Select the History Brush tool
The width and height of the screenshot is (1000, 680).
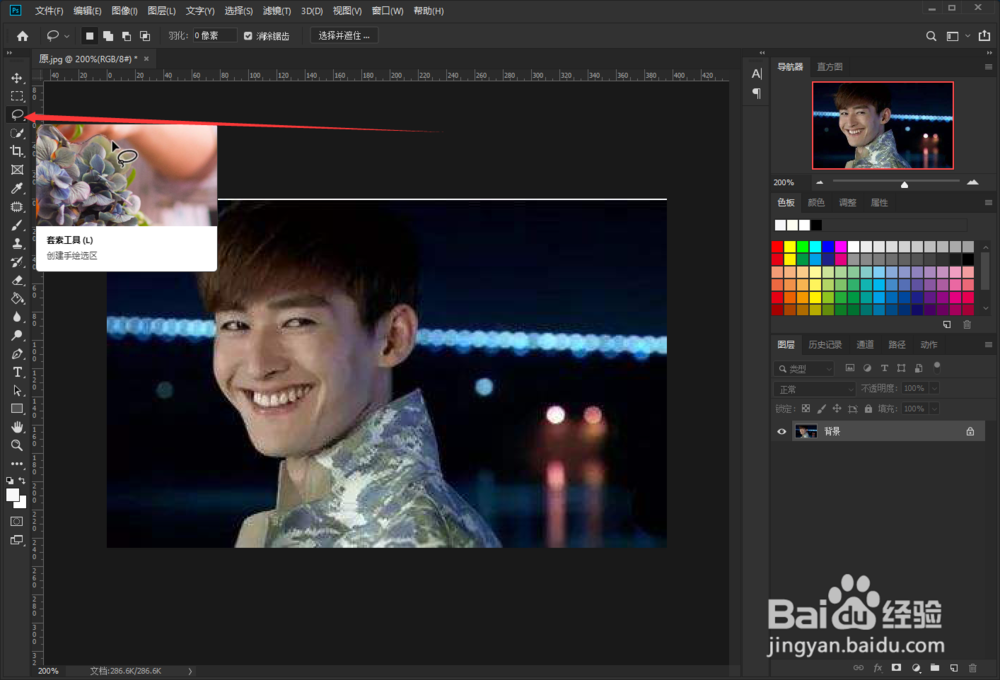(x=17, y=262)
